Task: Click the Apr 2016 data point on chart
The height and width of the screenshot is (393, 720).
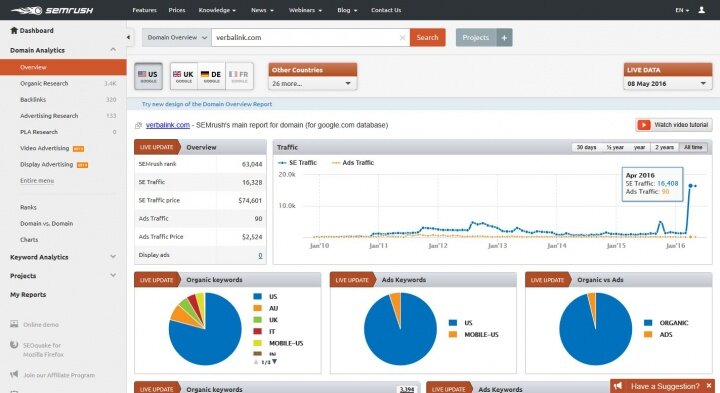Action: coord(690,185)
